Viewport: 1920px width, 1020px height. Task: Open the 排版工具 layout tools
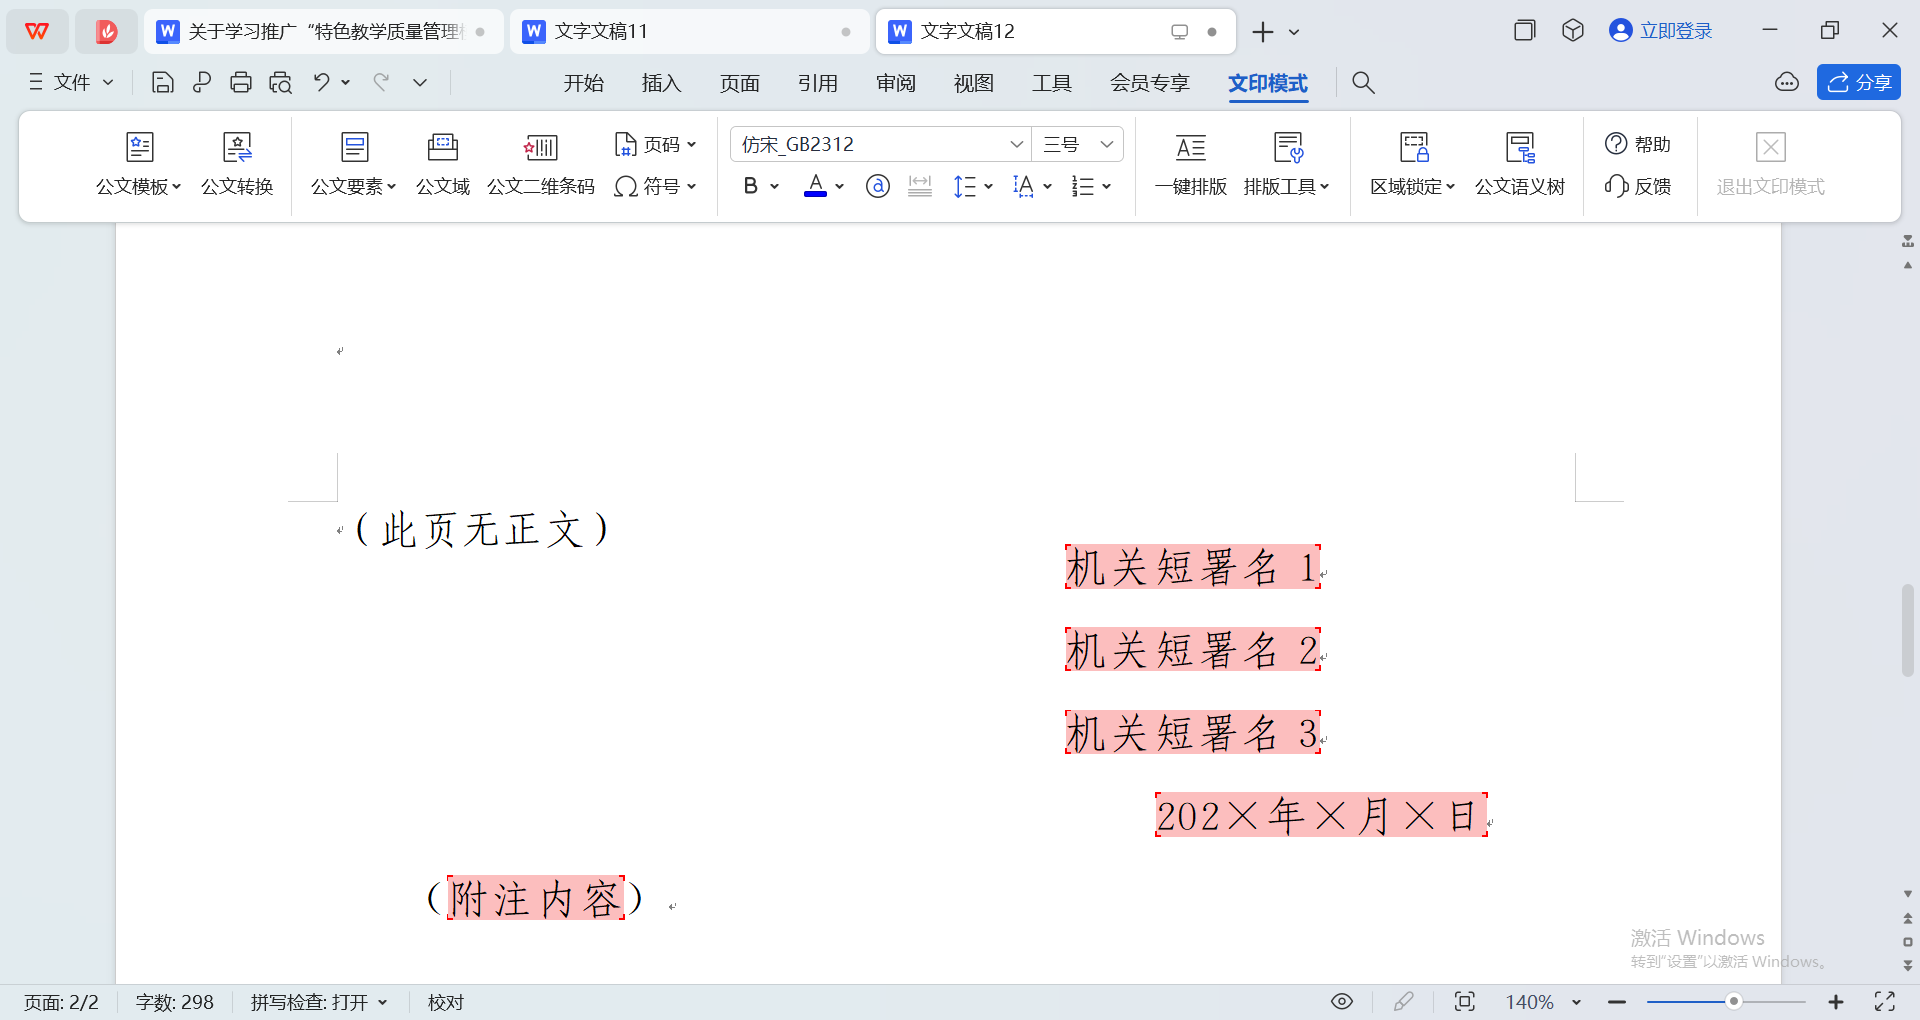(x=1287, y=165)
